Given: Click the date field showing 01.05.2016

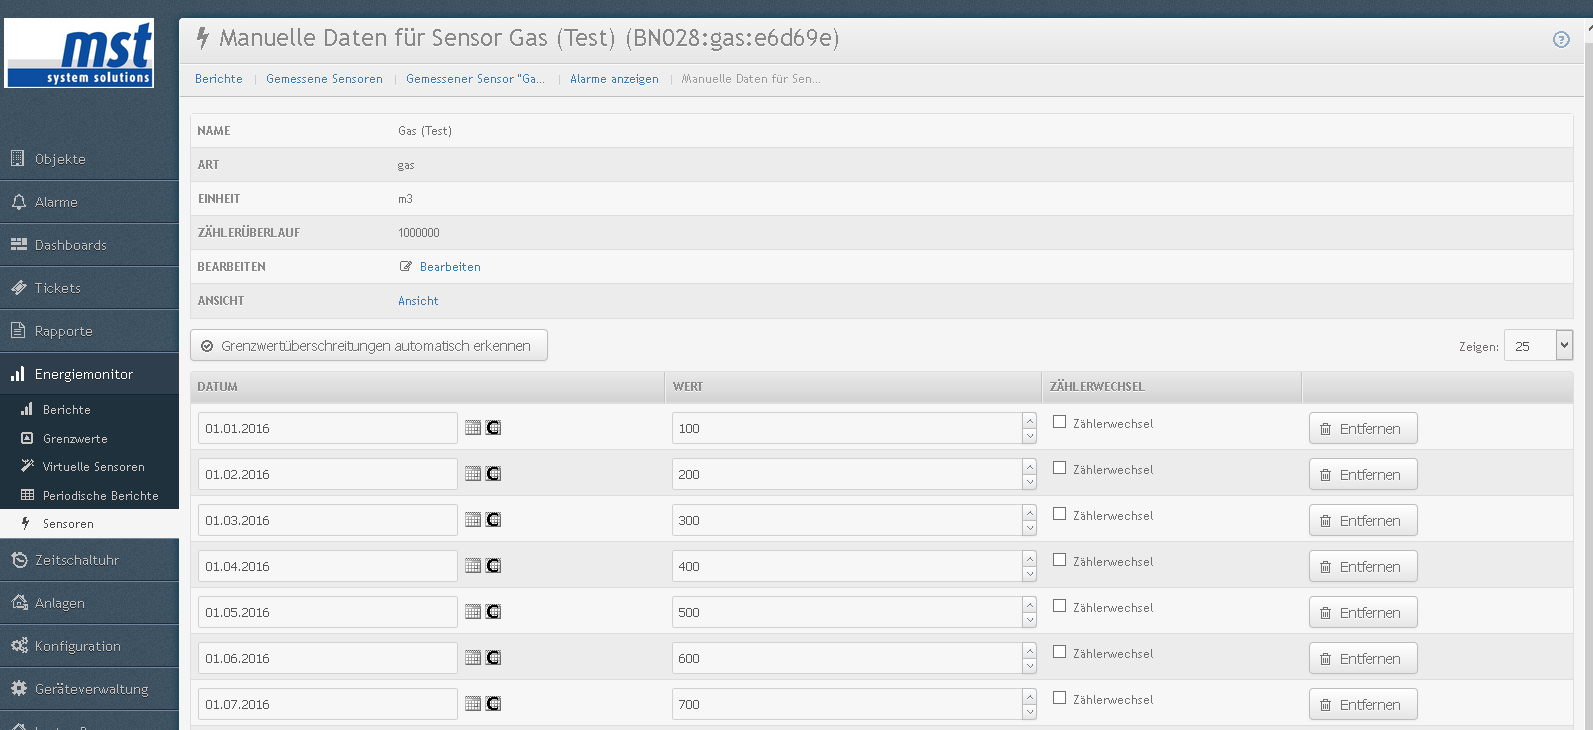Looking at the screenshot, I should click(x=328, y=612).
